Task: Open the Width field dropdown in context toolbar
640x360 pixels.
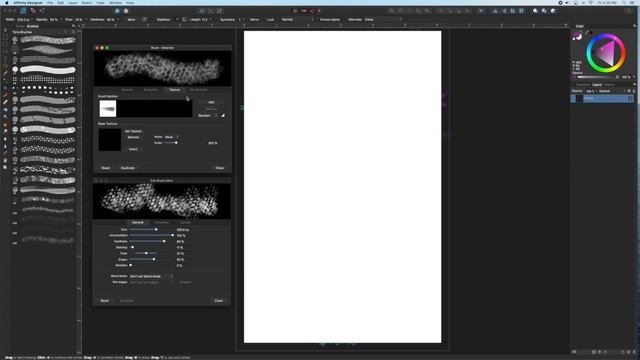Action: (32, 20)
